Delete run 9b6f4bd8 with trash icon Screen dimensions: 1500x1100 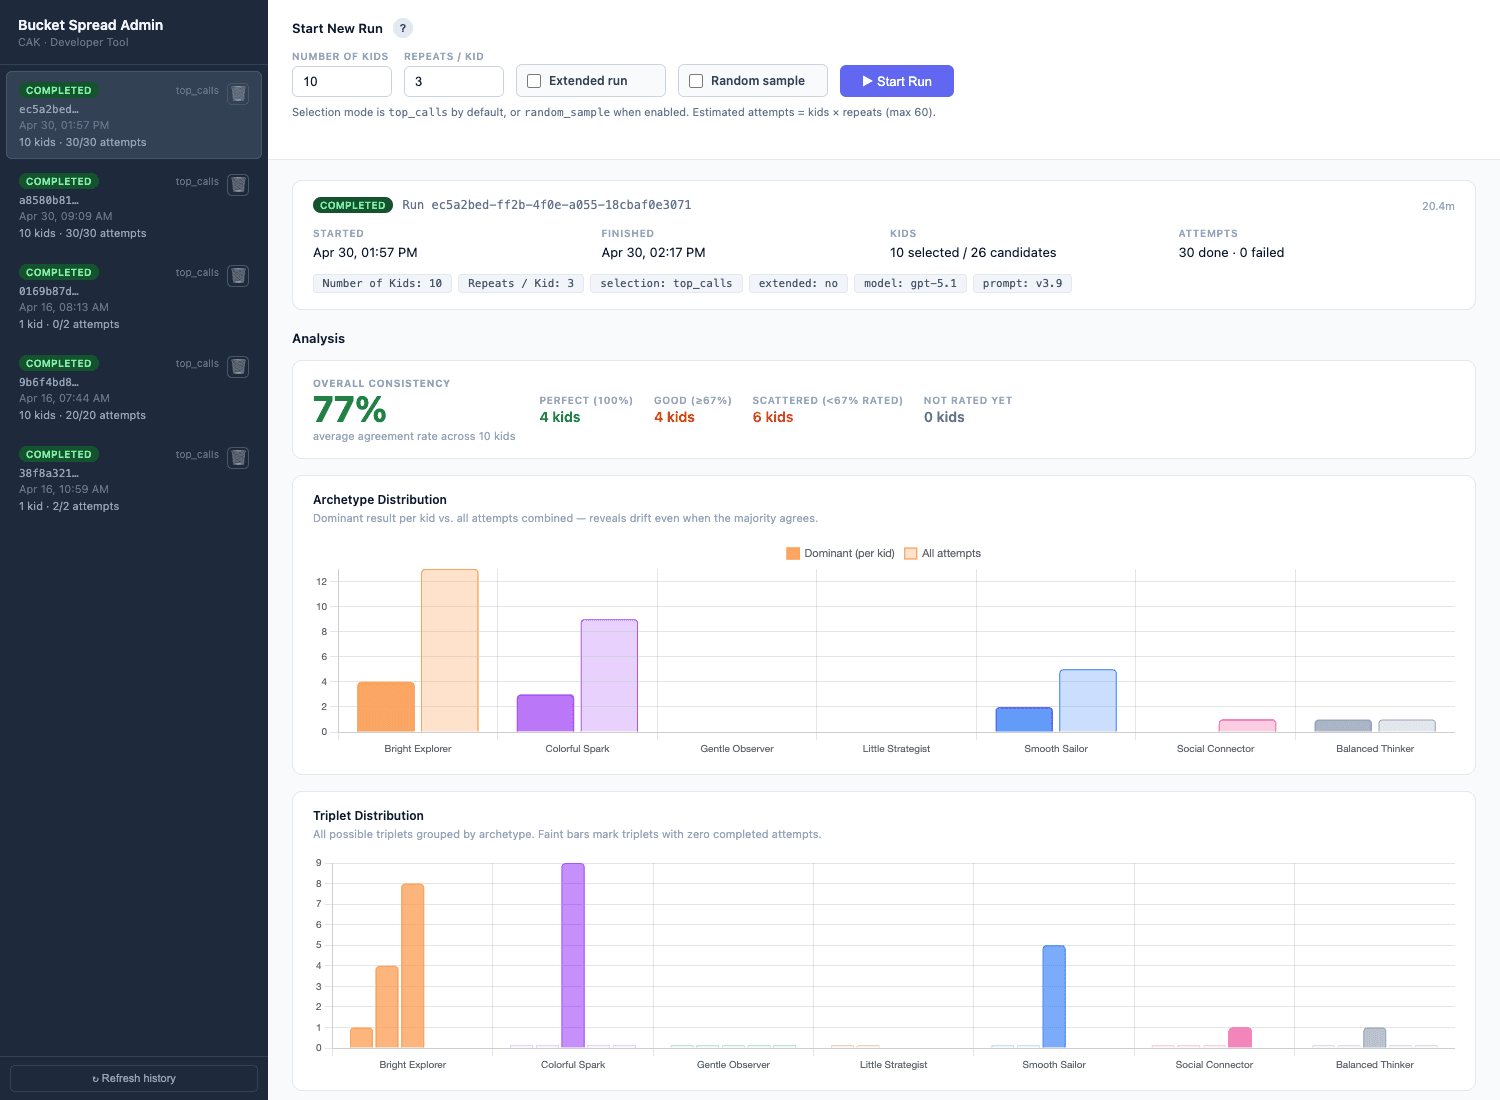(x=238, y=367)
